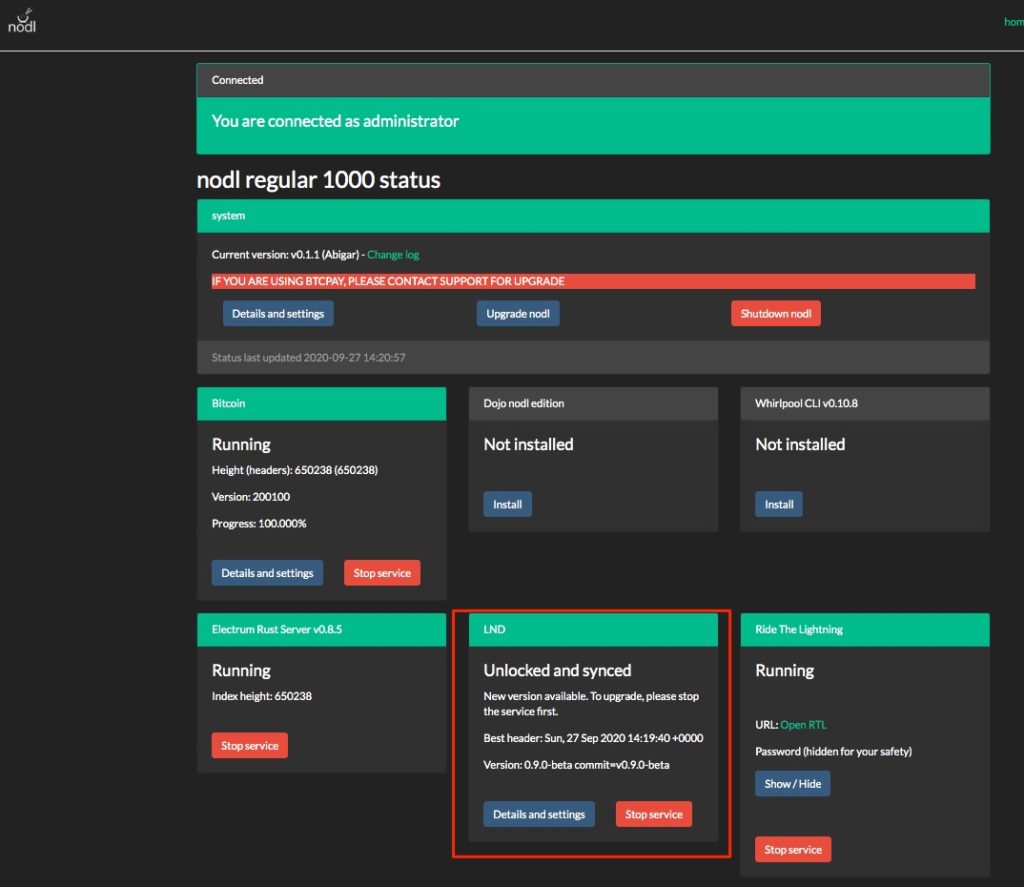Open LND Details and settings
This screenshot has height=887, width=1024.
point(539,814)
